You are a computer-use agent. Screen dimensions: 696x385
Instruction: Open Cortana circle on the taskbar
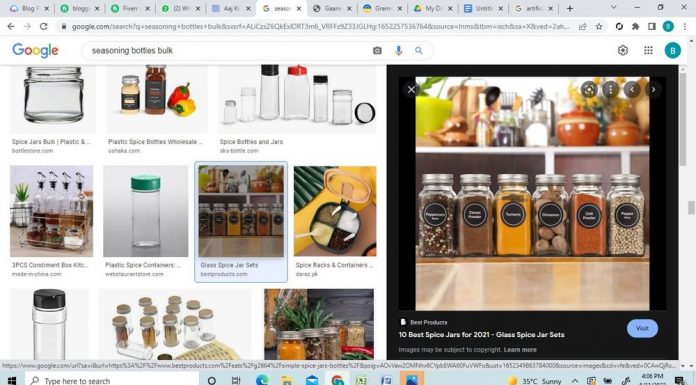[212, 381]
